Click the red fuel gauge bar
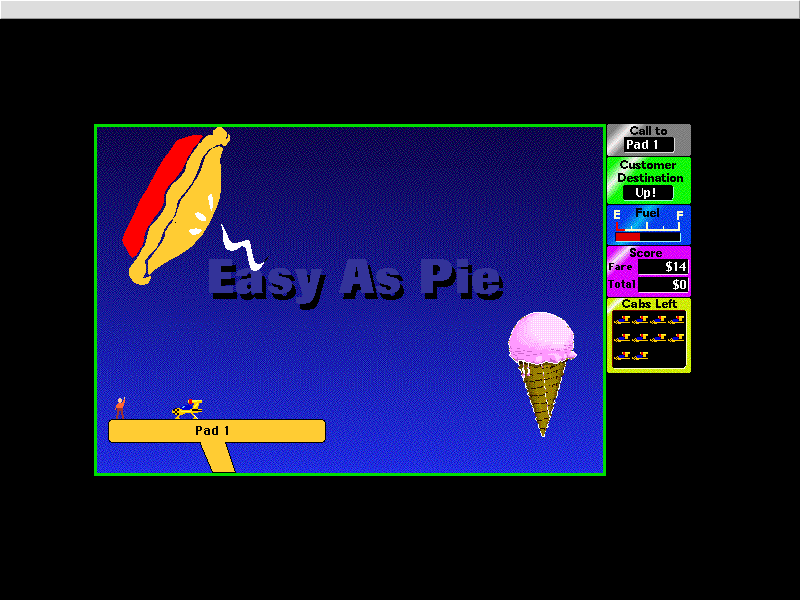 point(628,237)
